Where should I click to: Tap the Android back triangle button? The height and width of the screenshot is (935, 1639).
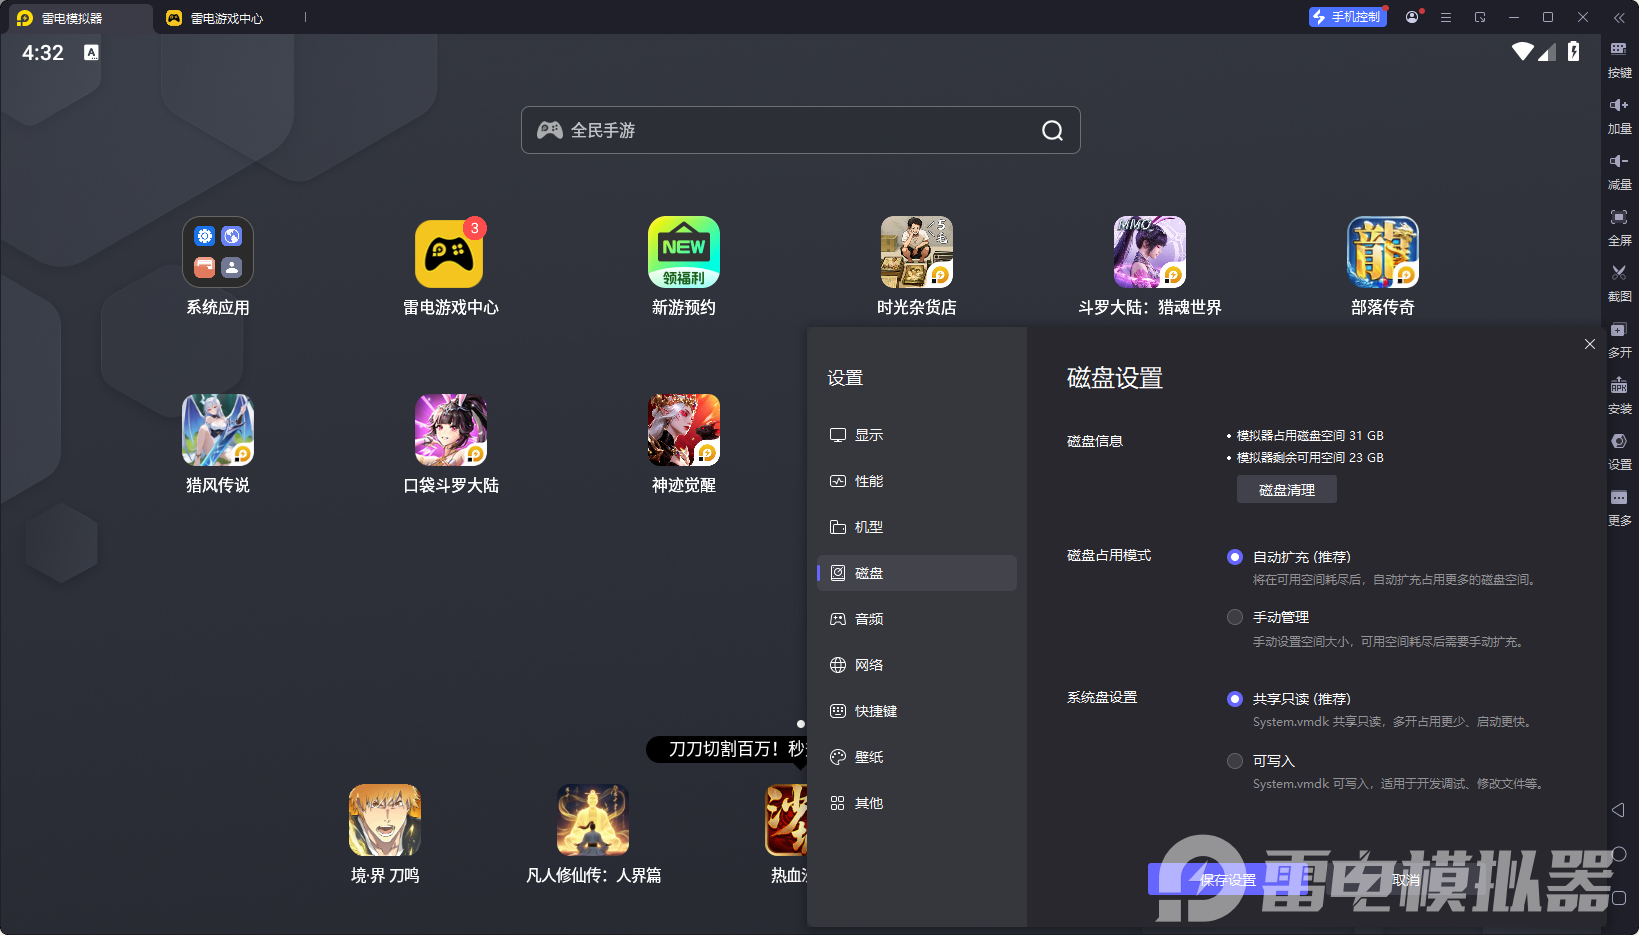(x=1619, y=810)
